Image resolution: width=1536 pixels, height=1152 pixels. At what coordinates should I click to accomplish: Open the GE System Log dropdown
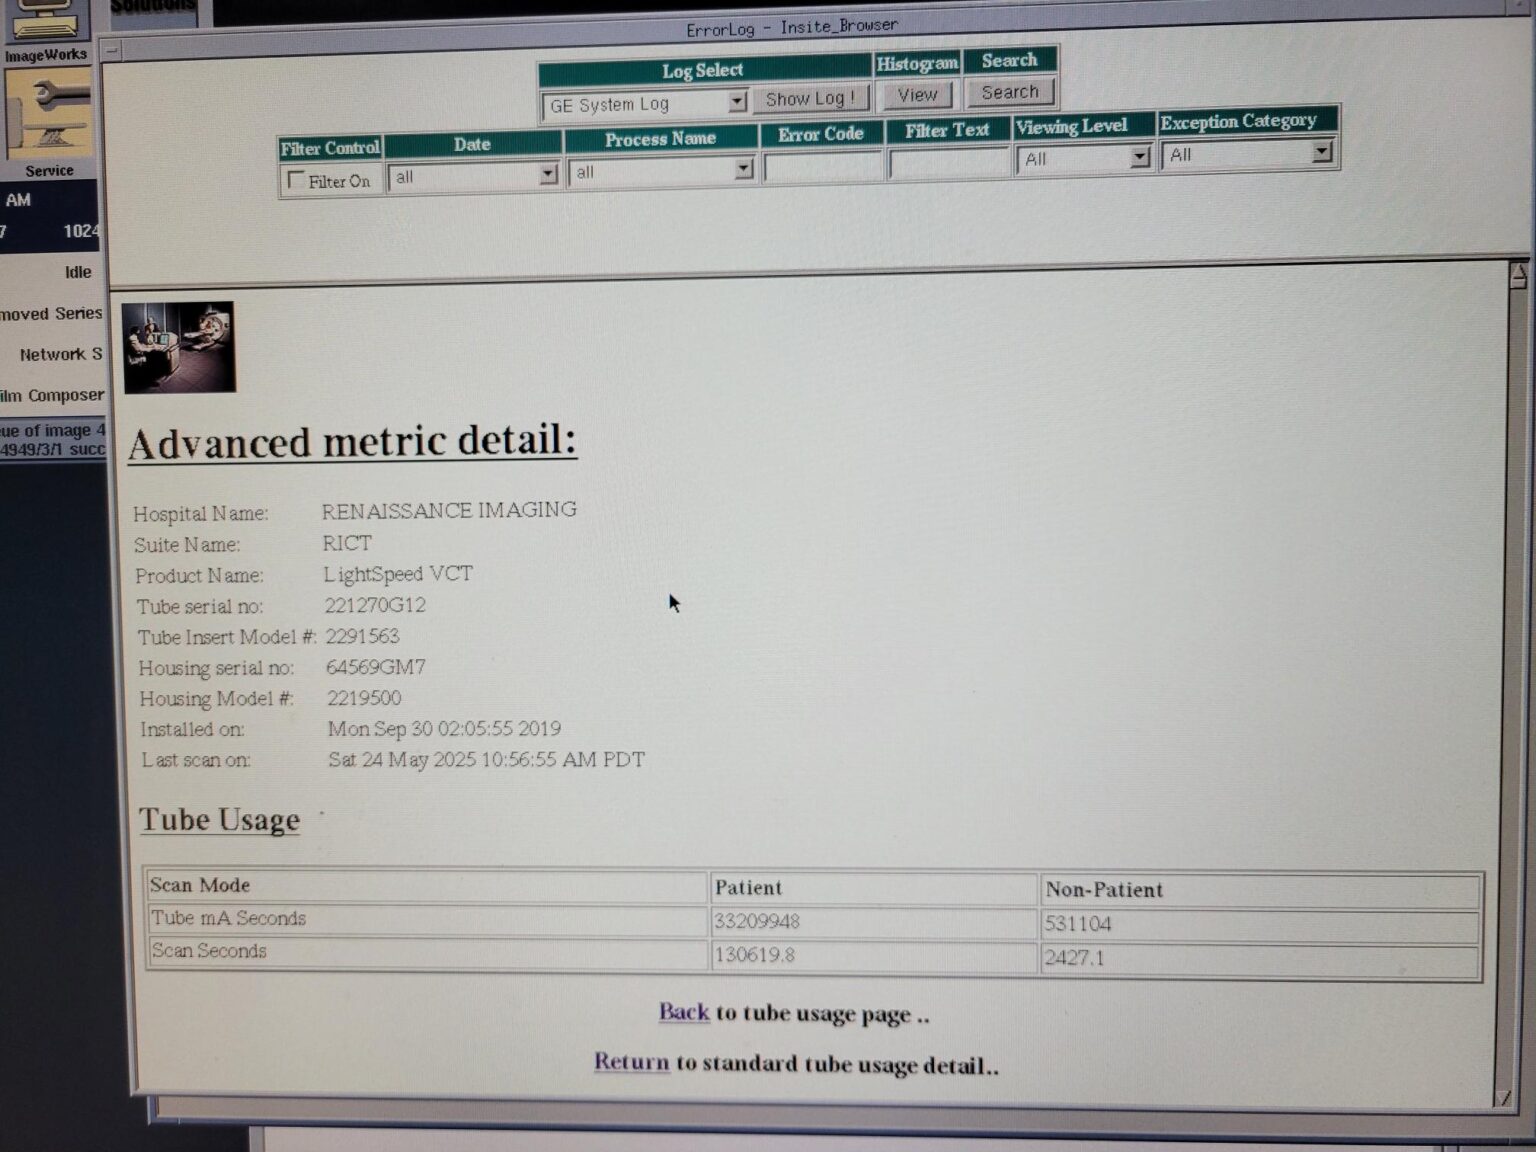tap(737, 102)
